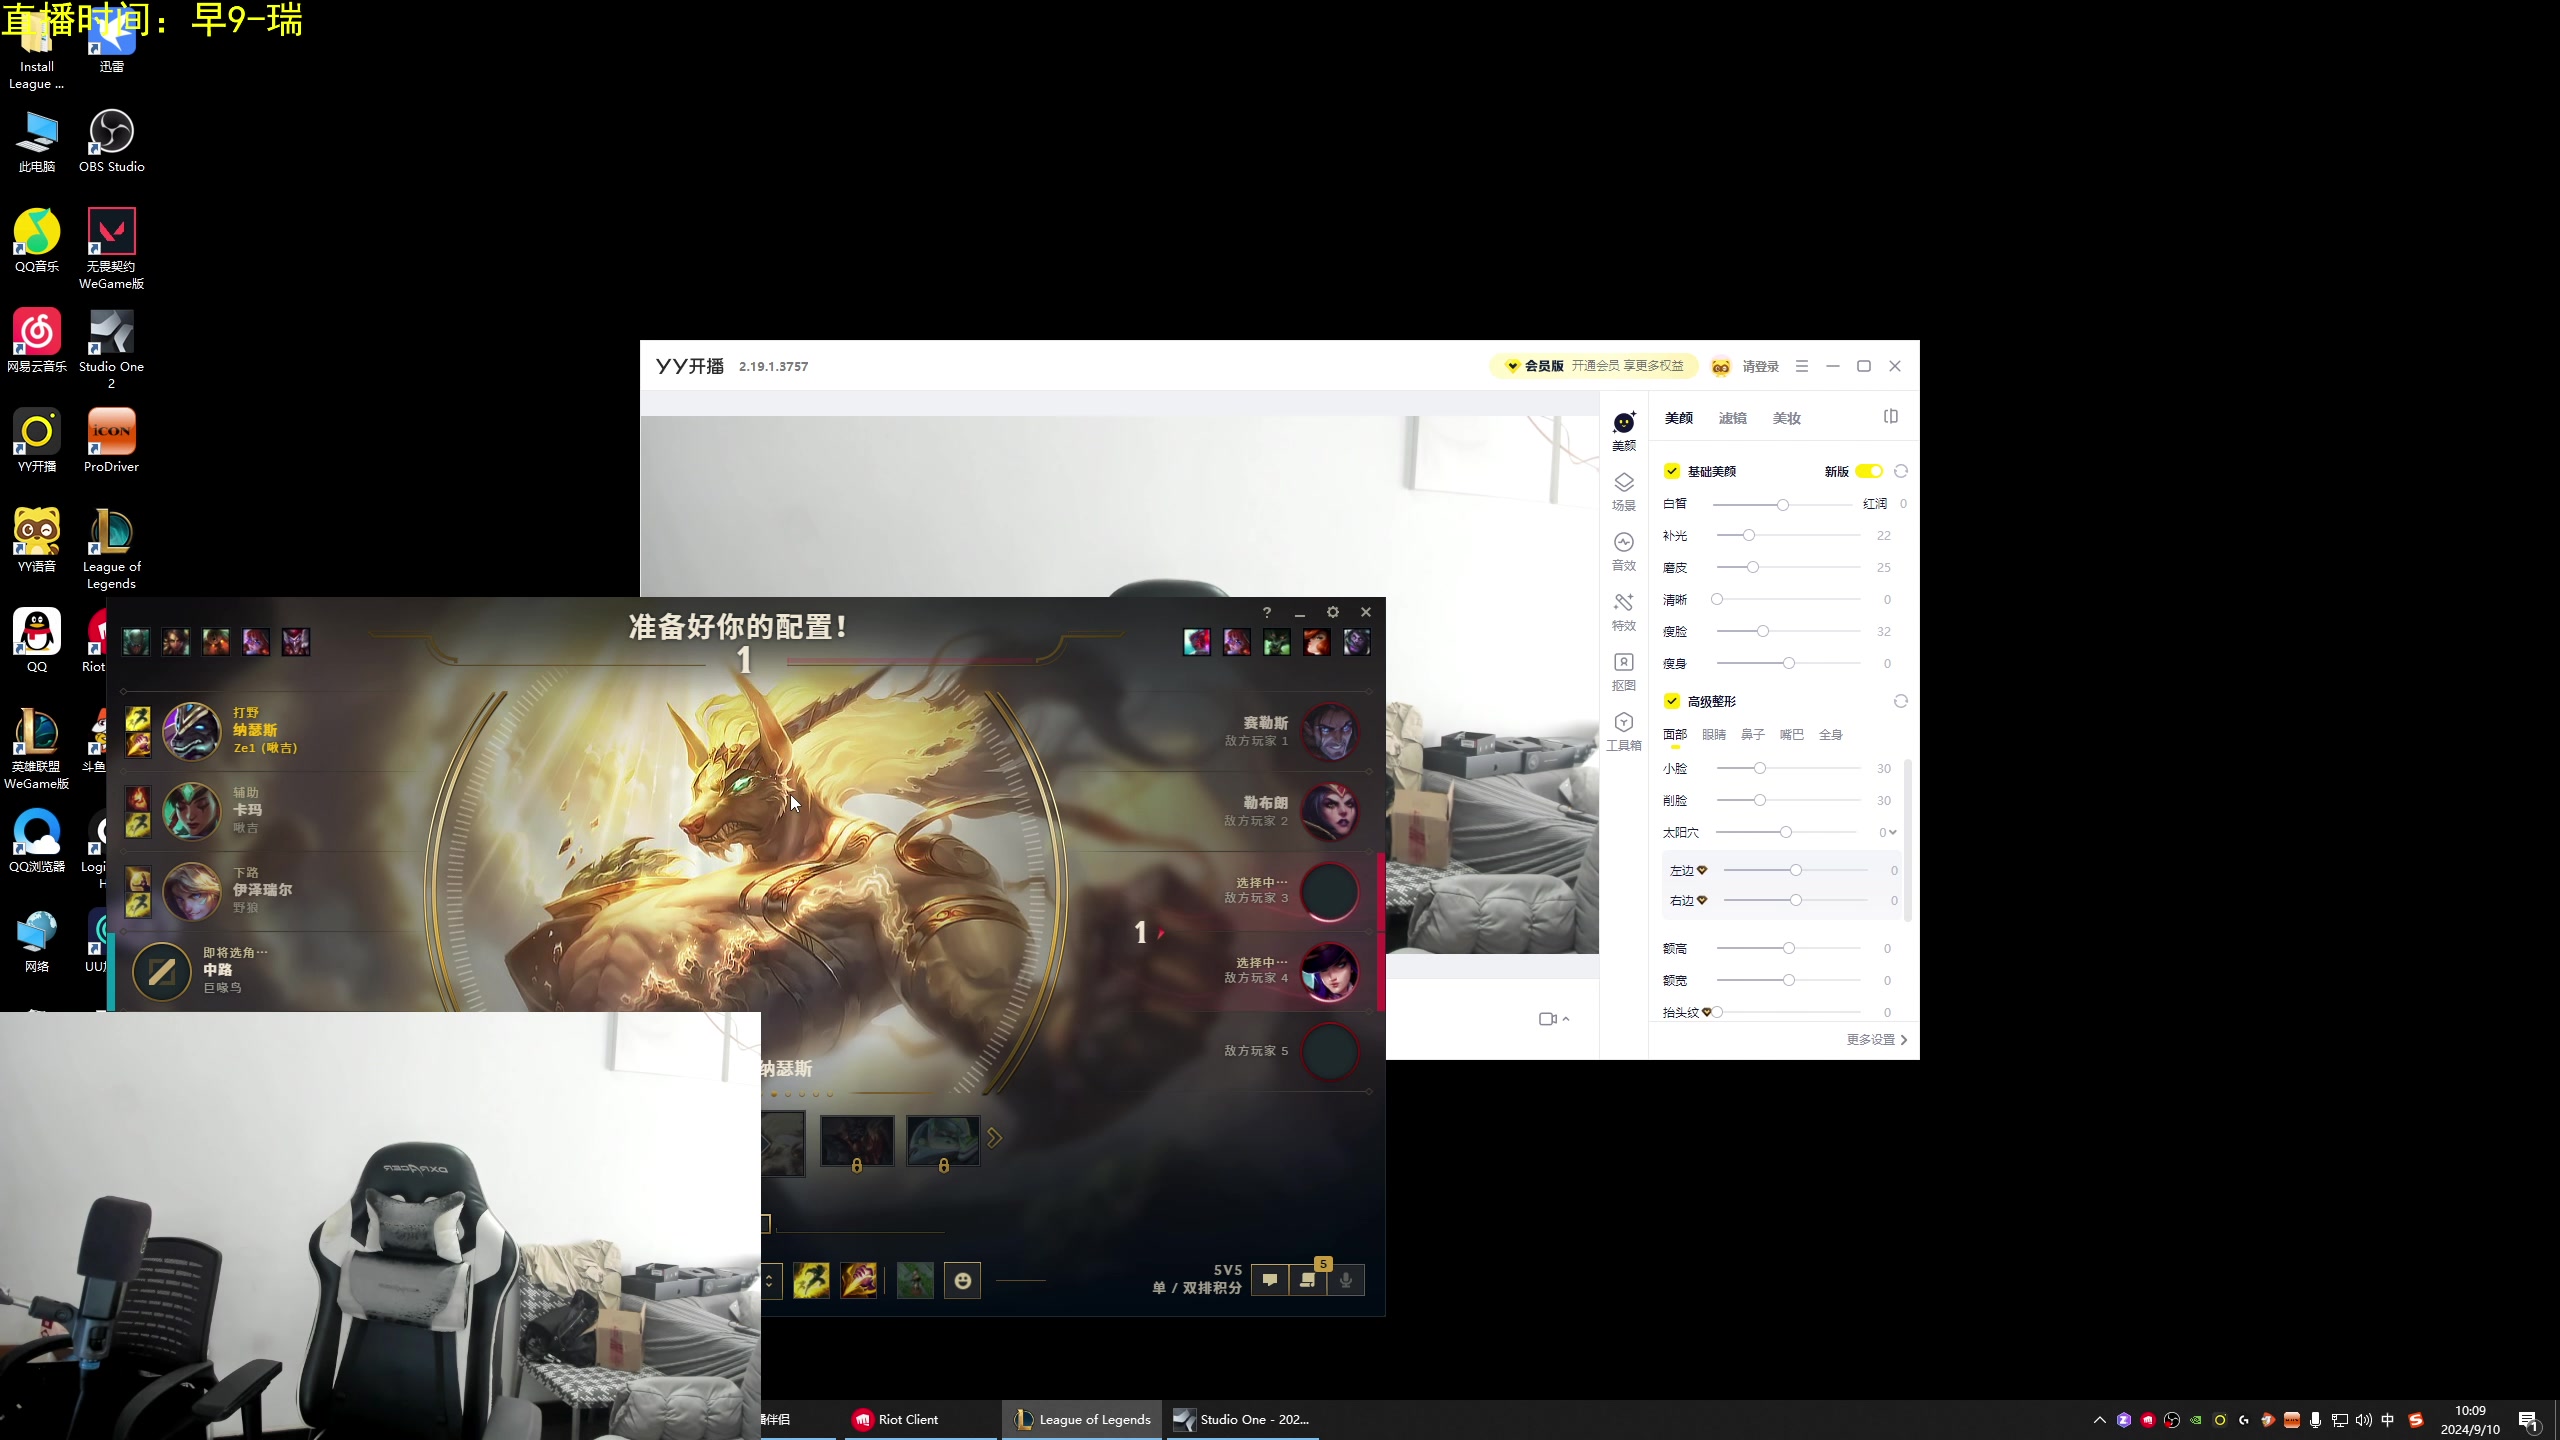Open QQ音乐 desktop shortcut

point(37,241)
